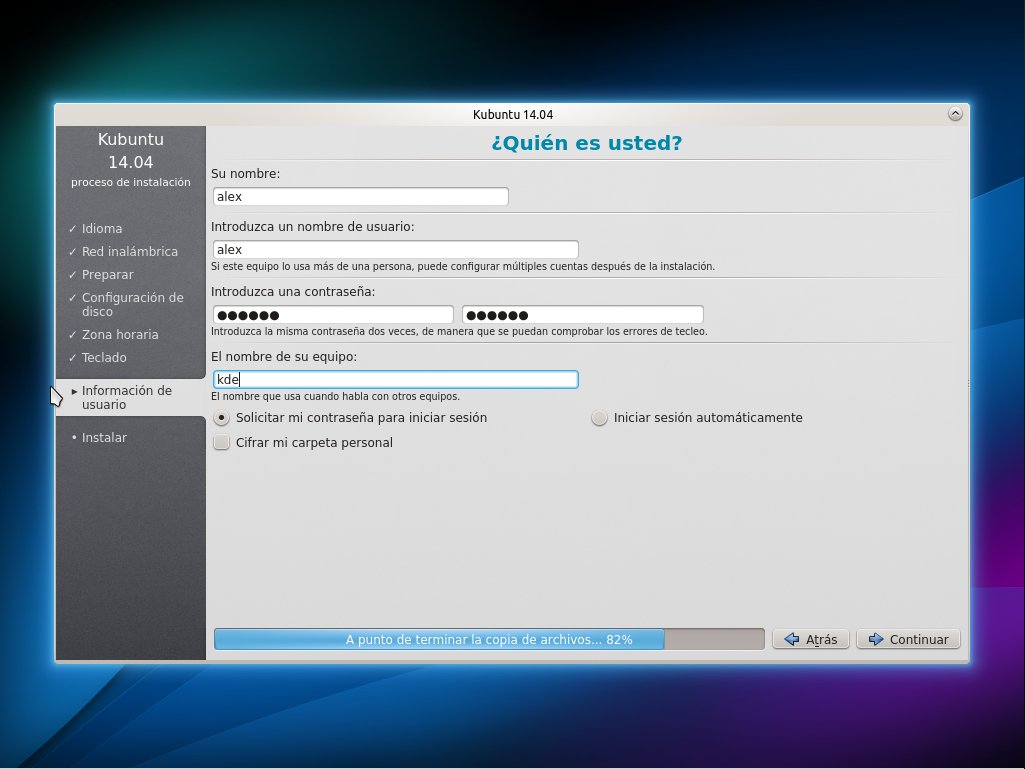Choose Iniciar sesión automáticamente option
Image resolution: width=1025 pixels, height=769 pixels.
coord(697,417)
